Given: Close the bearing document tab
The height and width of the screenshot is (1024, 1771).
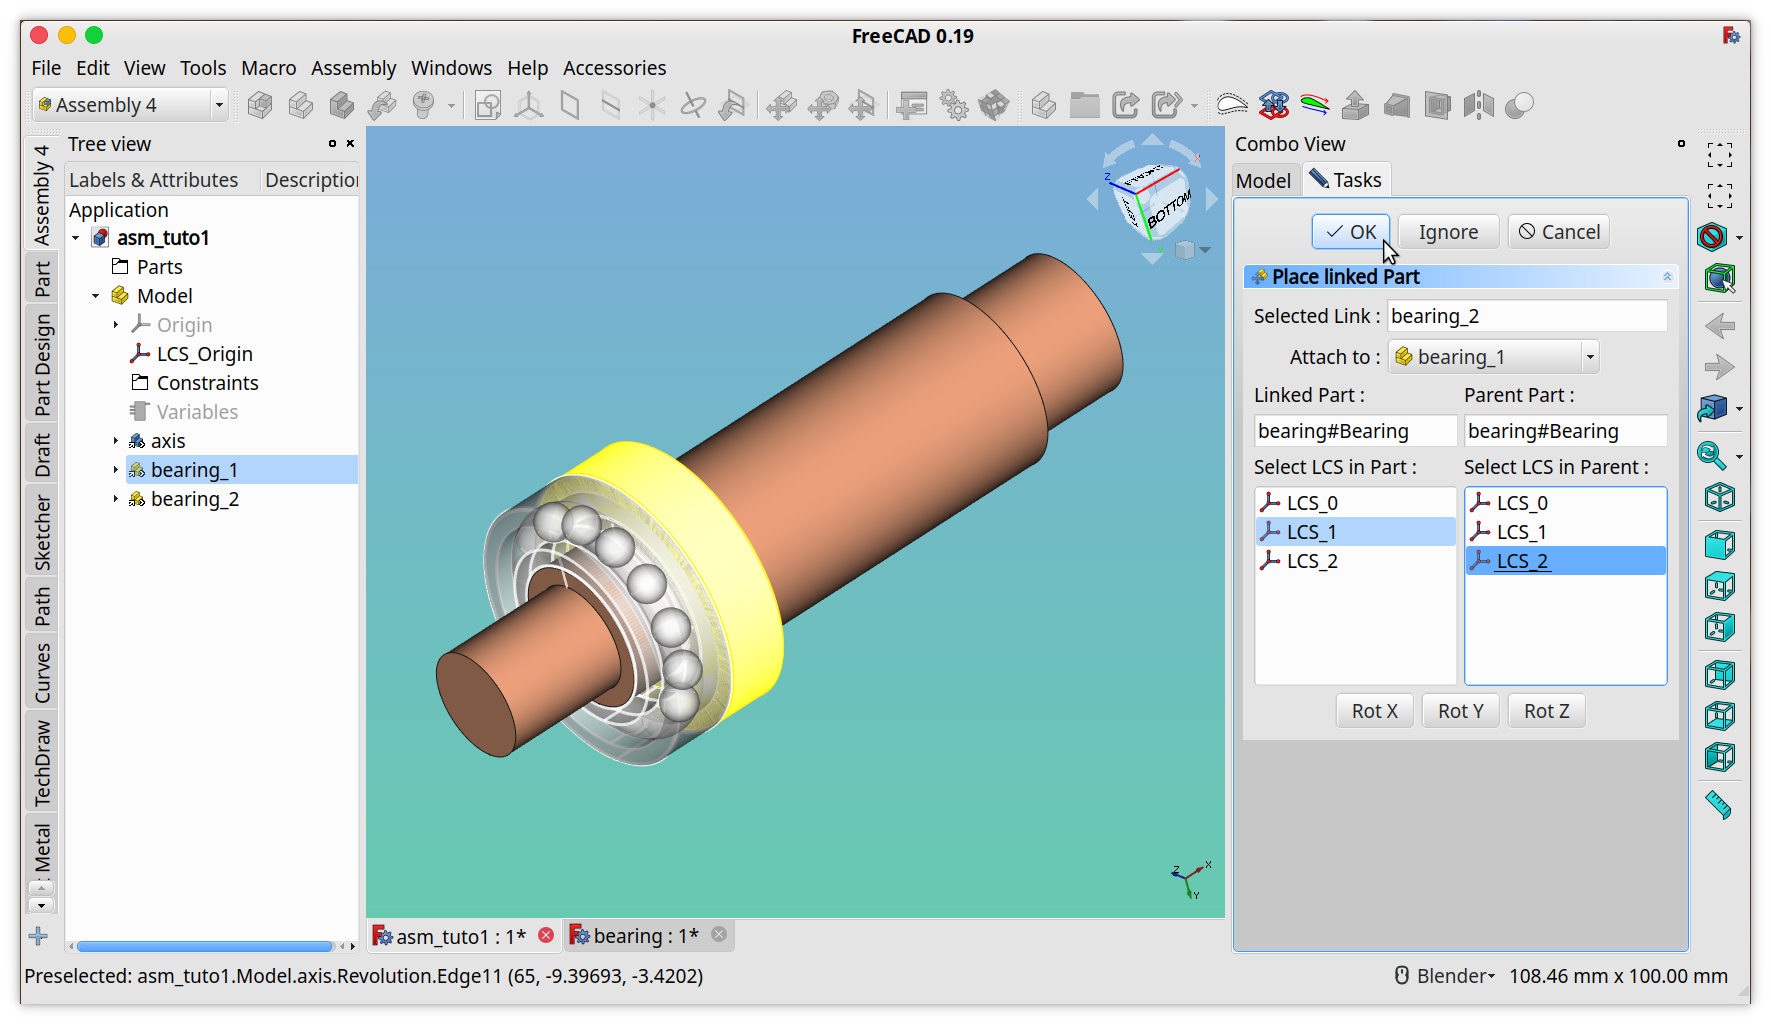Looking at the screenshot, I should (719, 934).
